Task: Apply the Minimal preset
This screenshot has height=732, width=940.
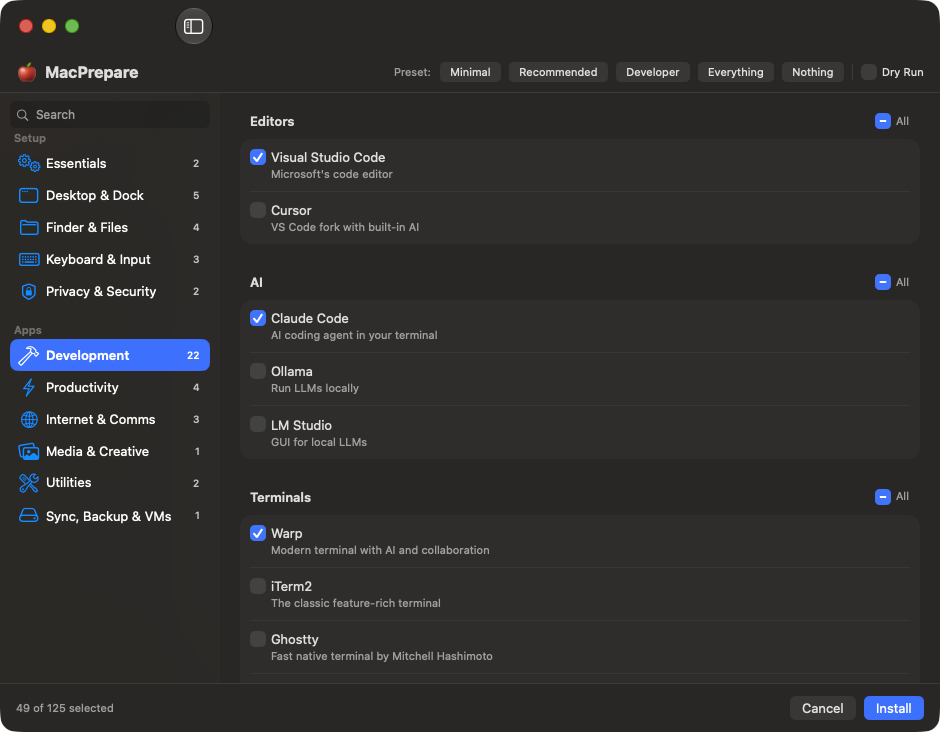Action: tap(470, 72)
